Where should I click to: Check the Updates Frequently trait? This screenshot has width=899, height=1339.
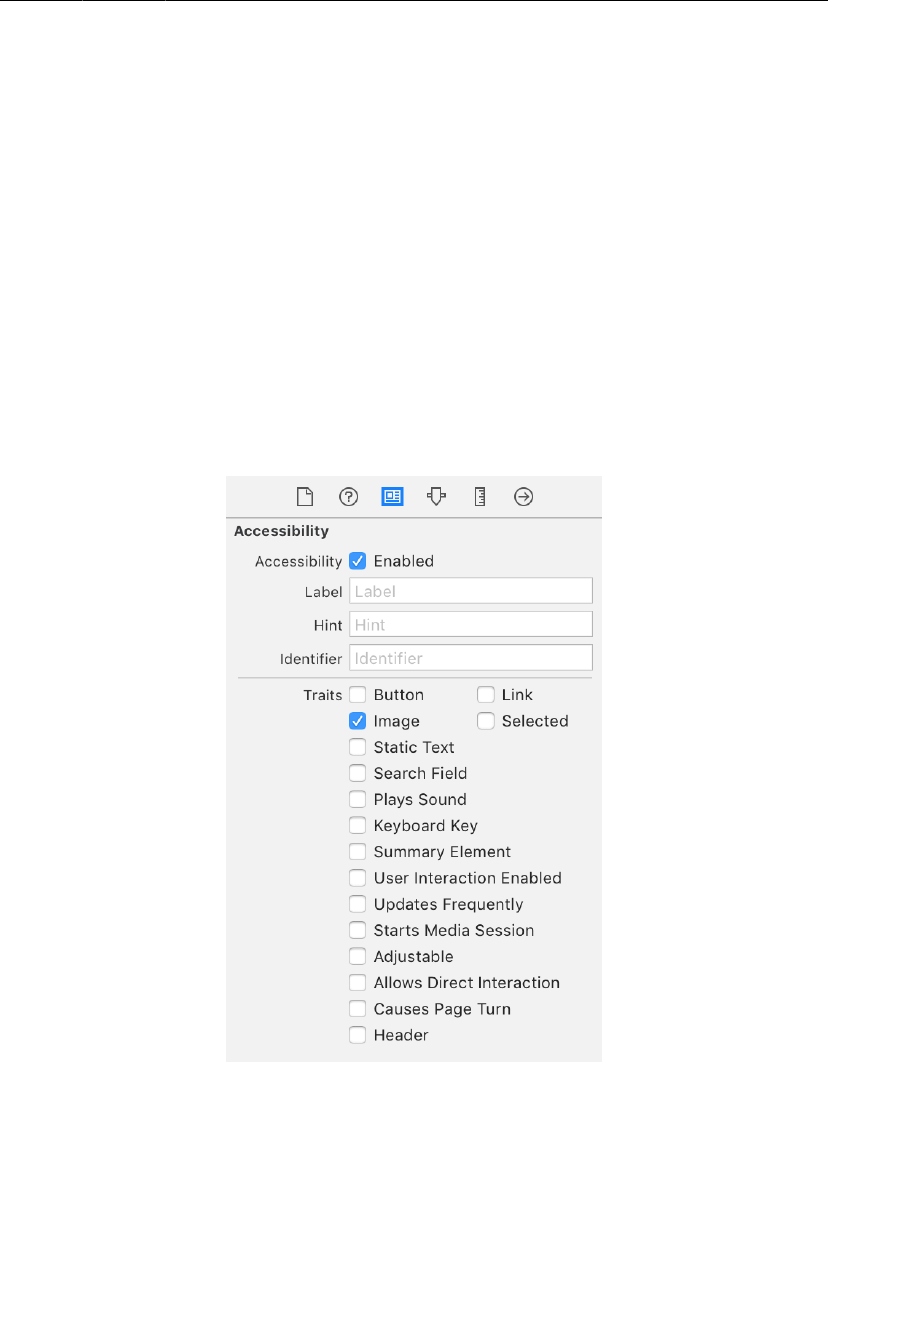[x=358, y=904]
